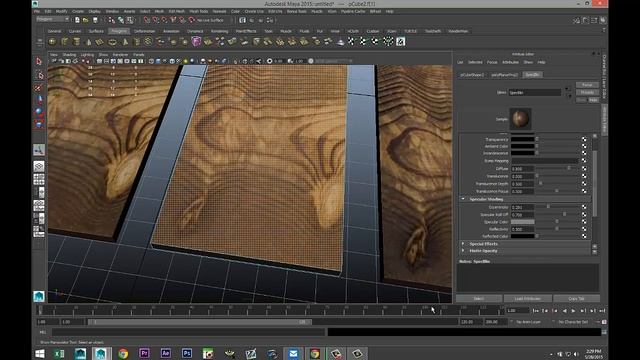Click the Copy Tab button
The width and height of the screenshot is (640, 360).
(576, 298)
